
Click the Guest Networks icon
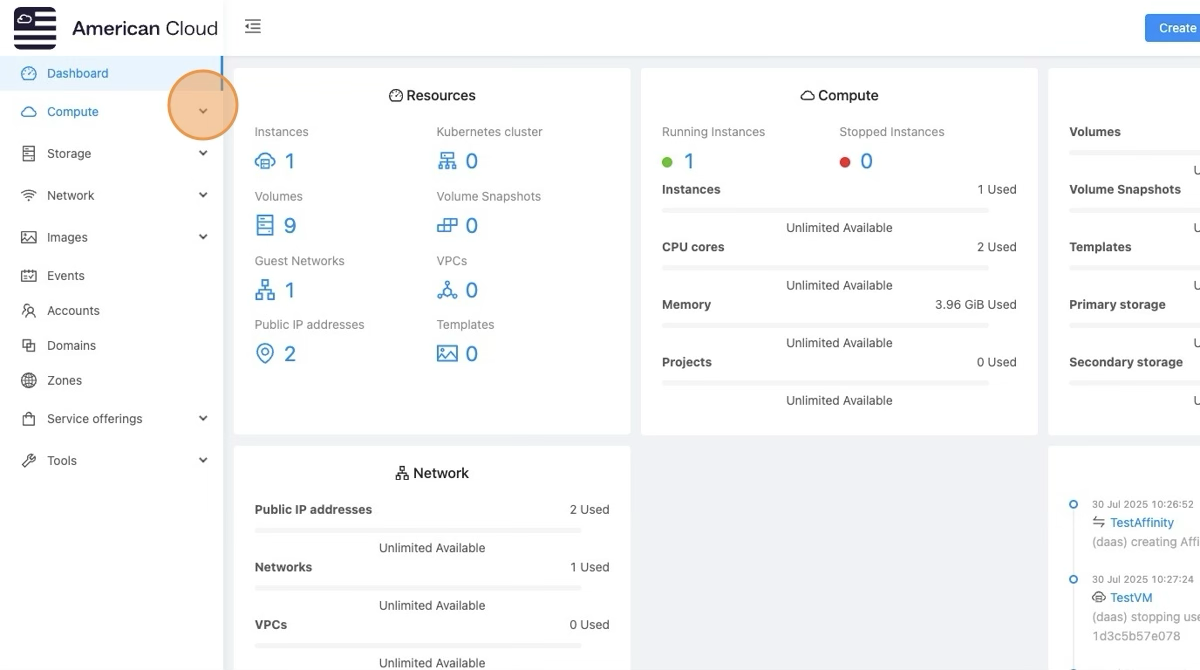pyautogui.click(x=265, y=290)
